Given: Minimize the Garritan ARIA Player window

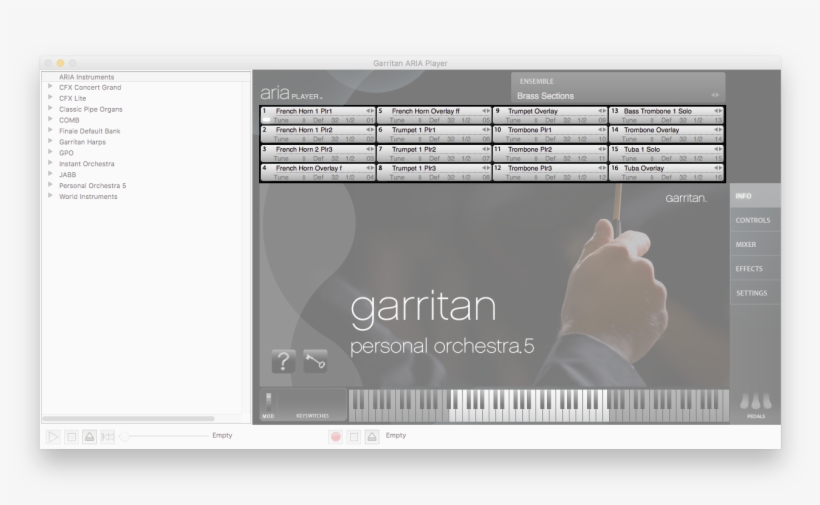Looking at the screenshot, I should pyautogui.click(x=61, y=63).
